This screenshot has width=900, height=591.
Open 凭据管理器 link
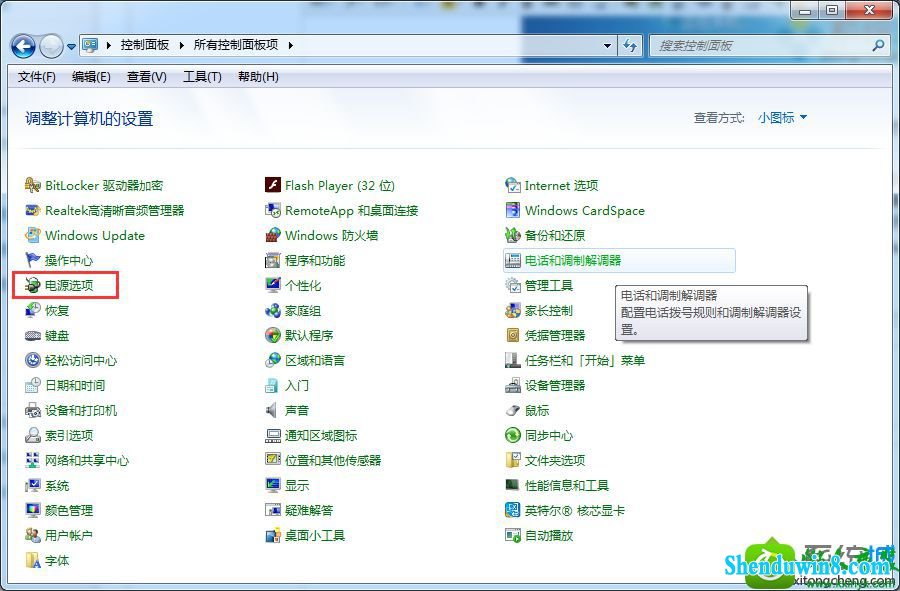point(554,336)
